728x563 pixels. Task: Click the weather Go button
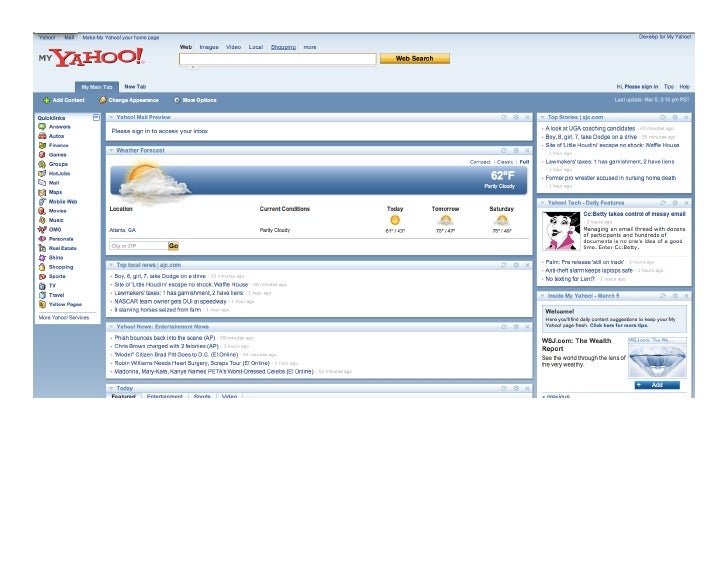(x=173, y=246)
